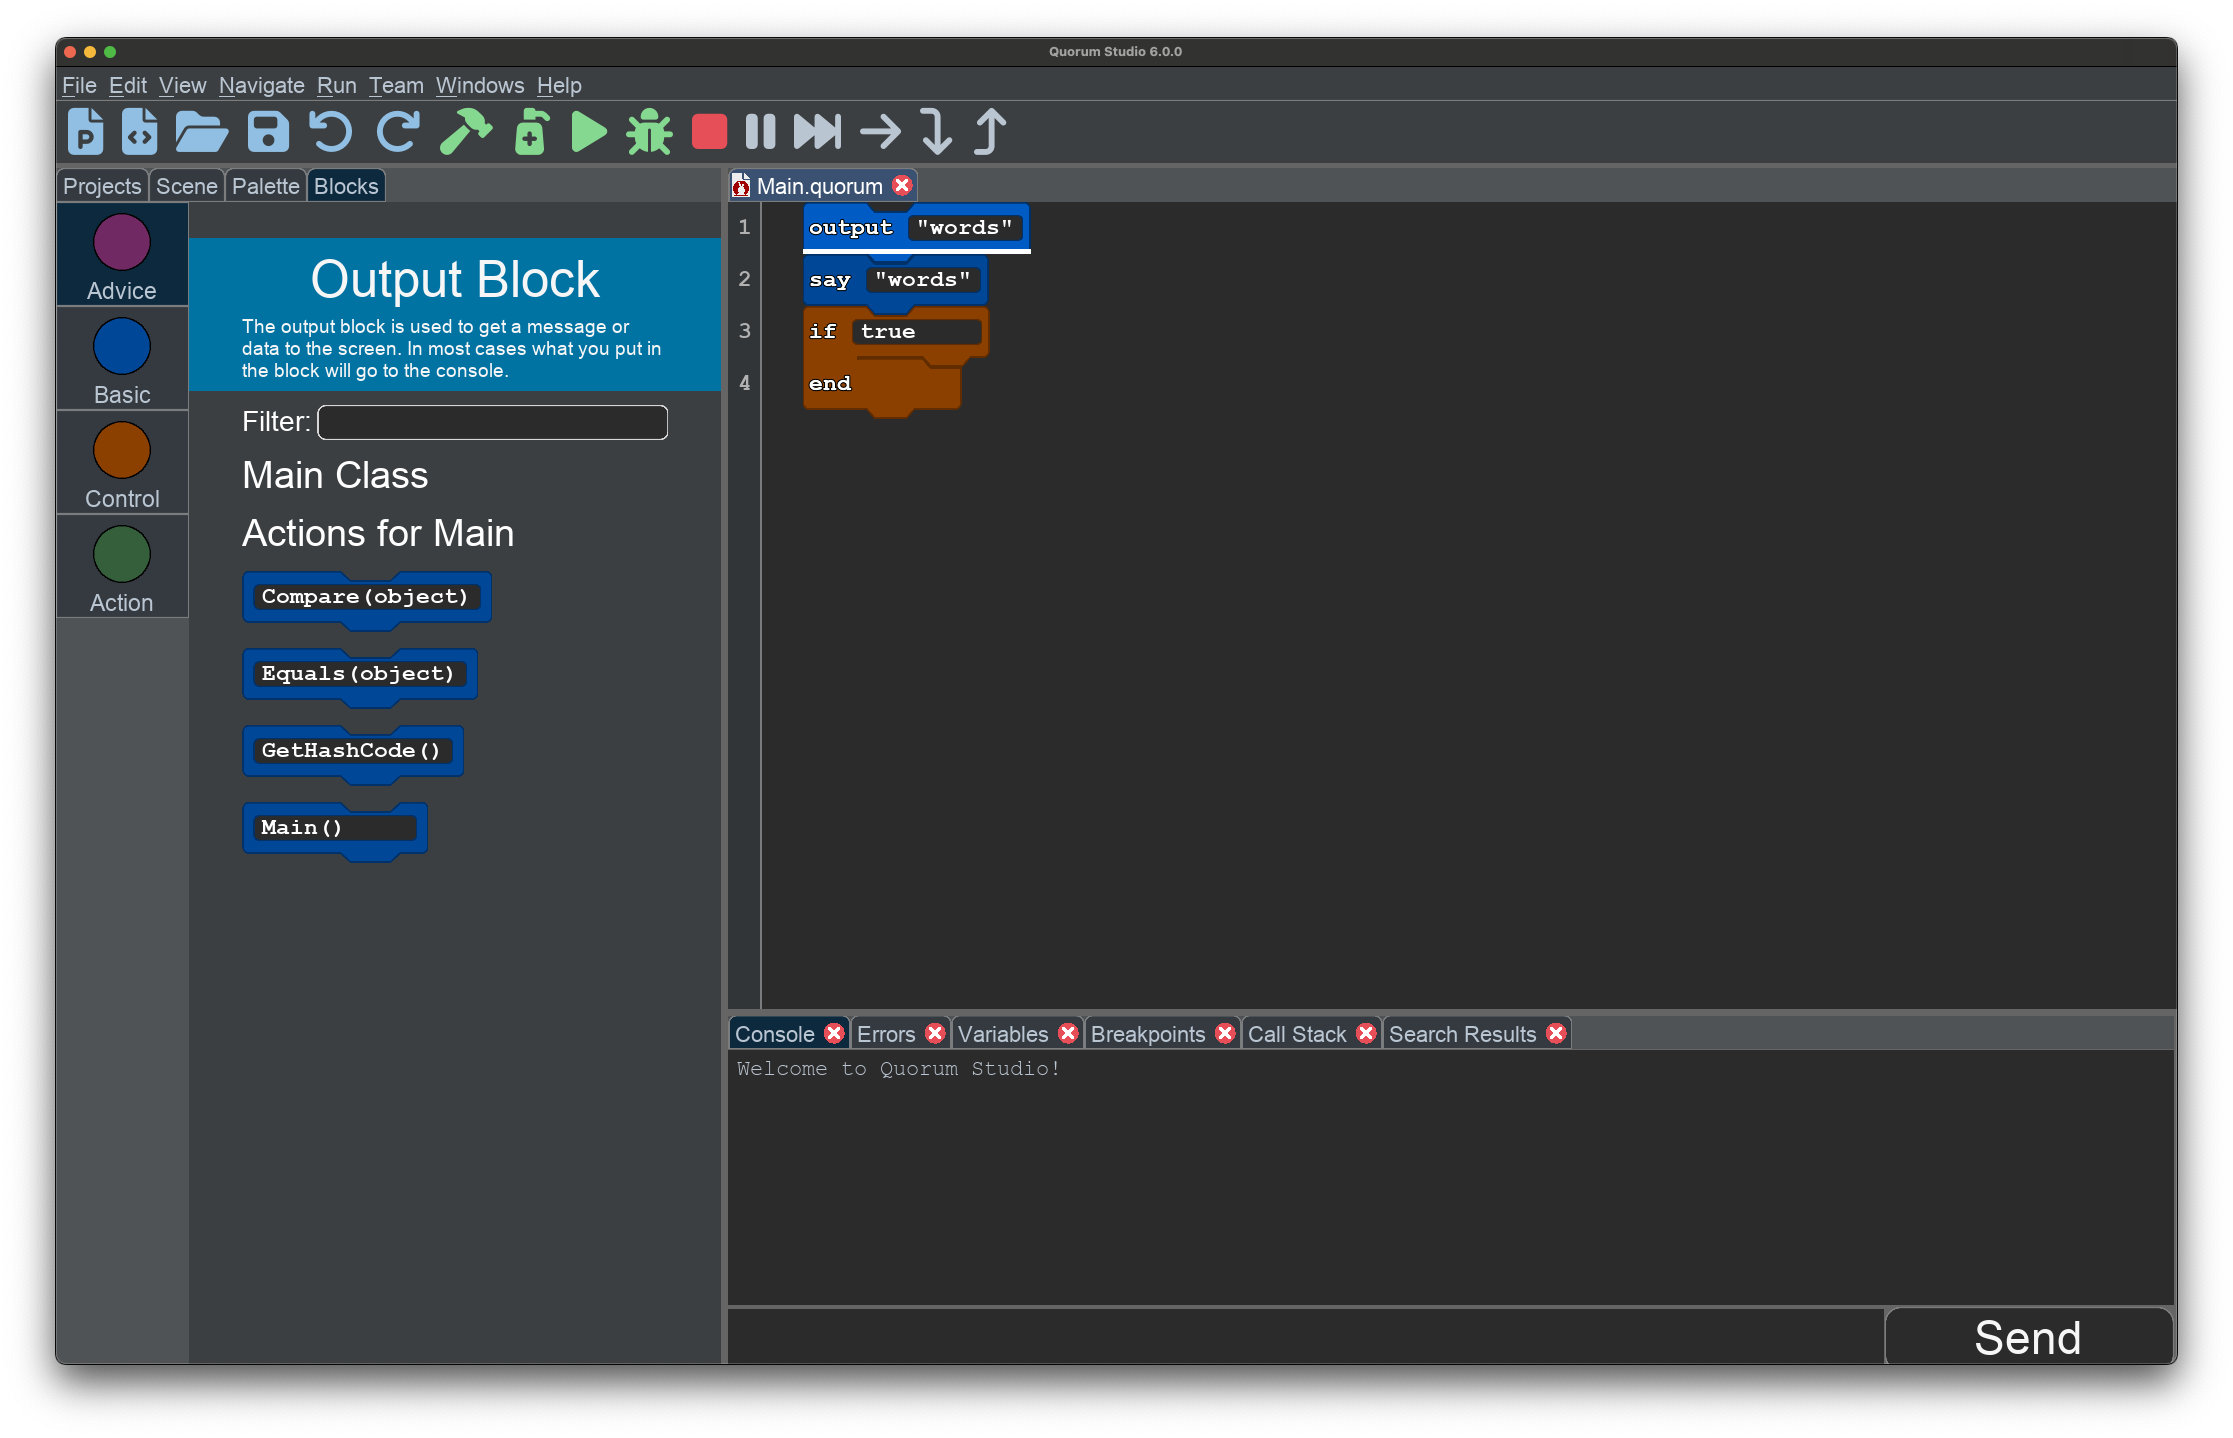Viewport: 2233px width, 1438px height.
Task: Select the Action block category icon
Action: coord(121,554)
